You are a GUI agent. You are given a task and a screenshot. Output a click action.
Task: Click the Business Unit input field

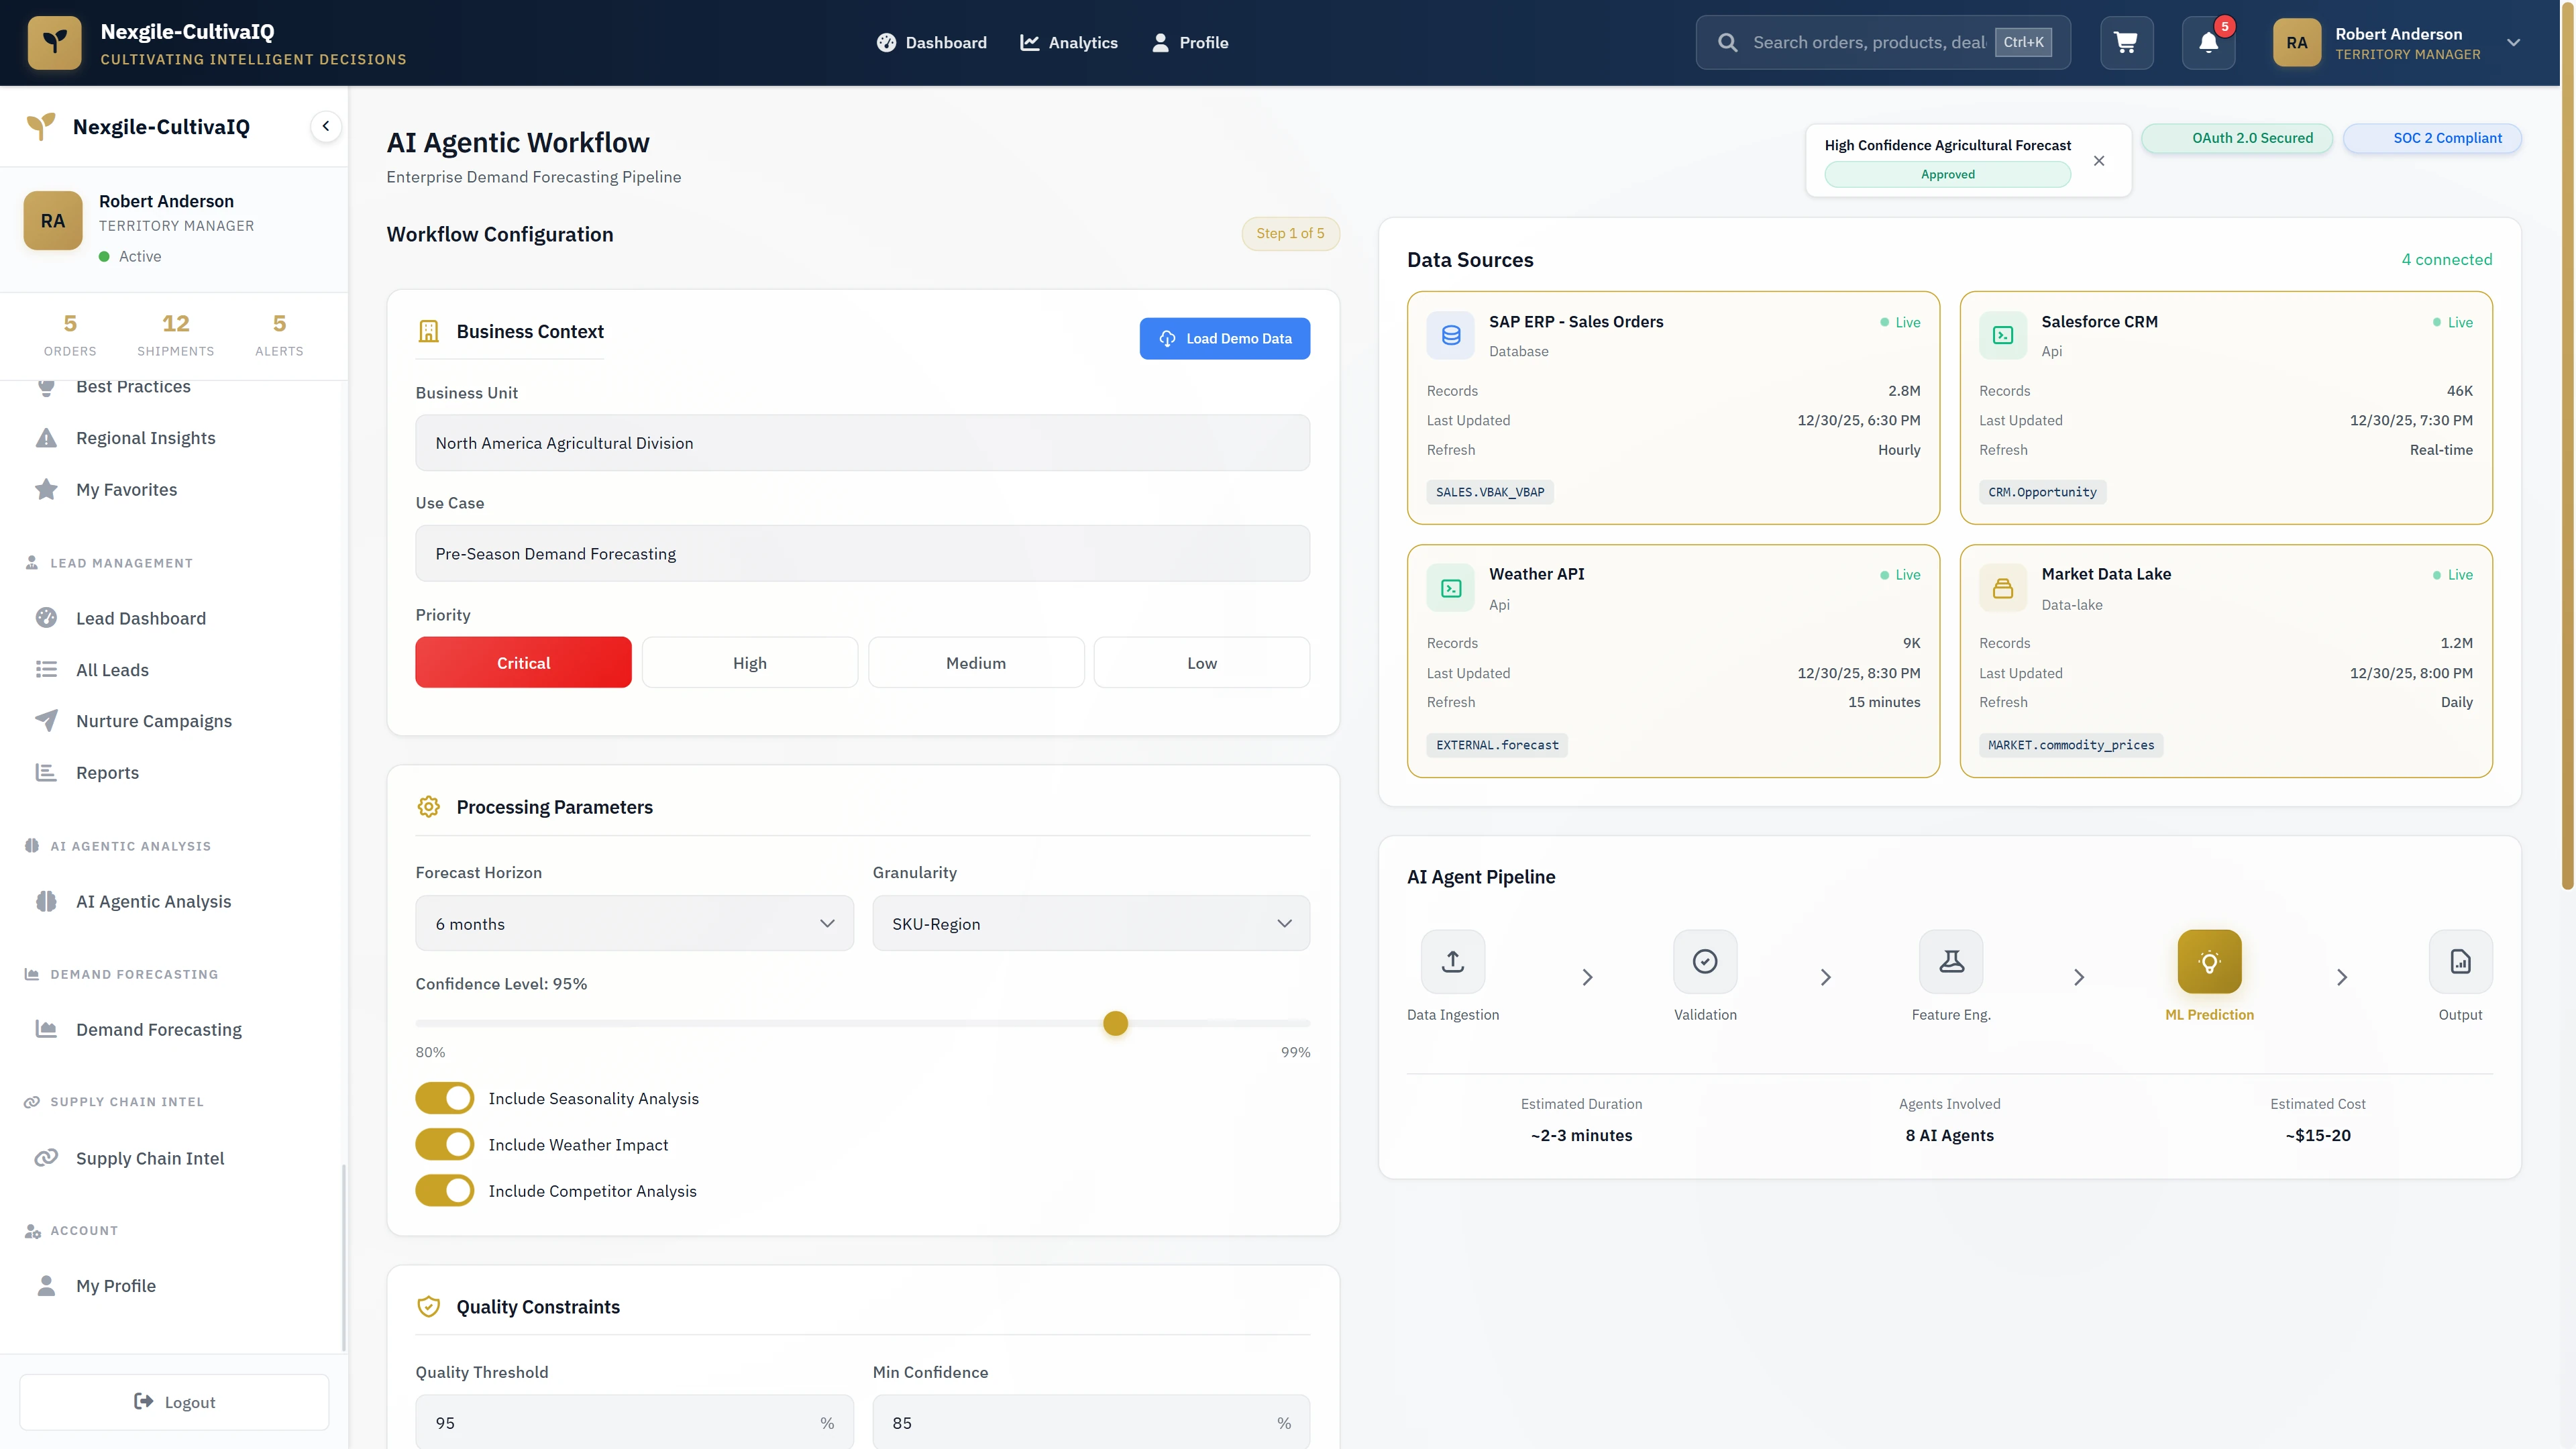pyautogui.click(x=862, y=443)
